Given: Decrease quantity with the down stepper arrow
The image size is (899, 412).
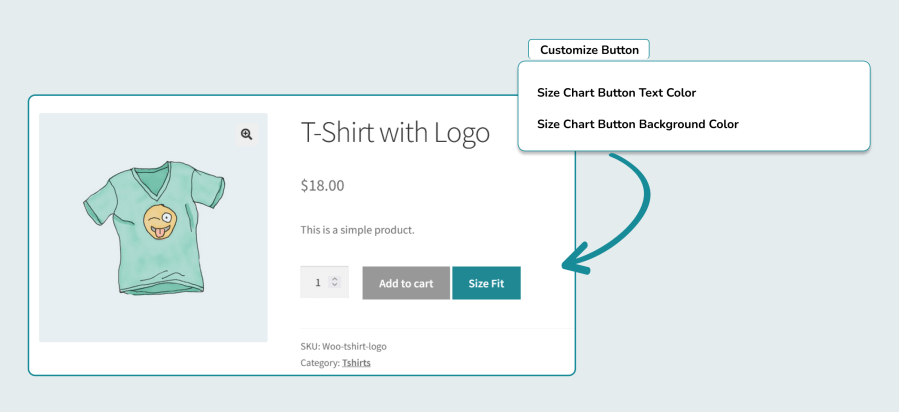Looking at the screenshot, I should click(335, 286).
